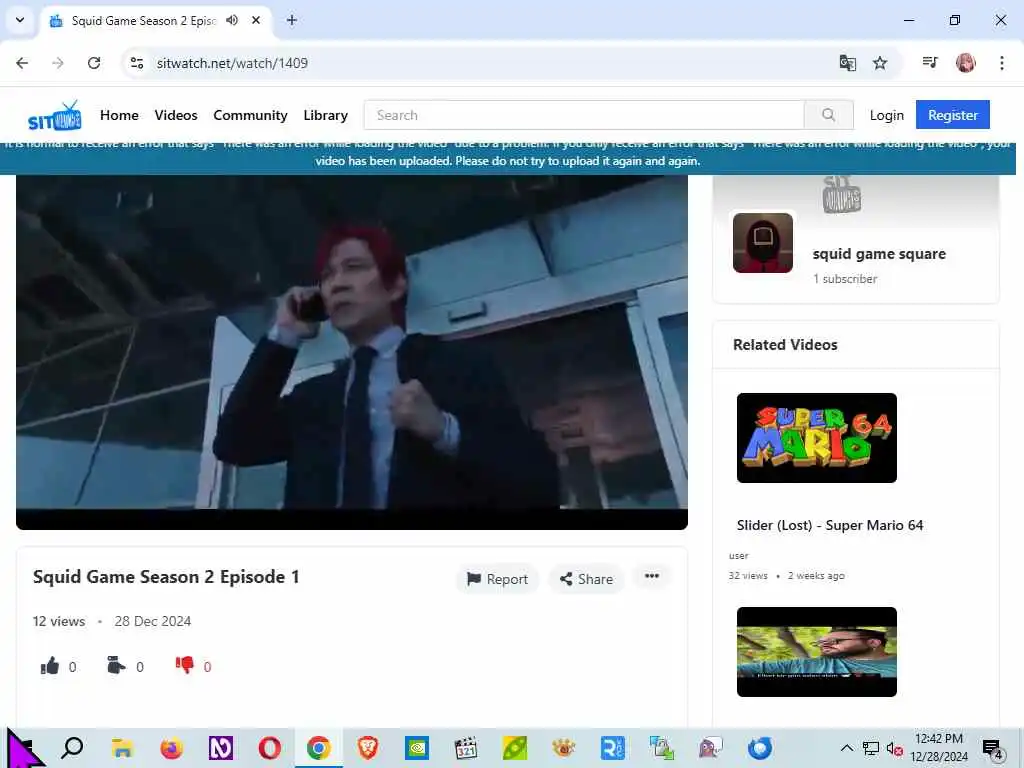Go forward with the browser forward arrow
Image resolution: width=1024 pixels, height=768 pixels.
click(x=58, y=63)
